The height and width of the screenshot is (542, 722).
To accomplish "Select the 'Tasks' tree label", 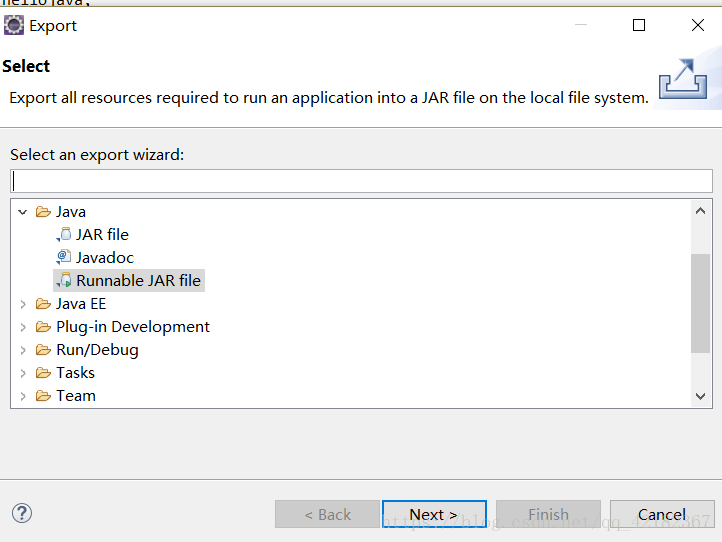I will click(76, 373).
